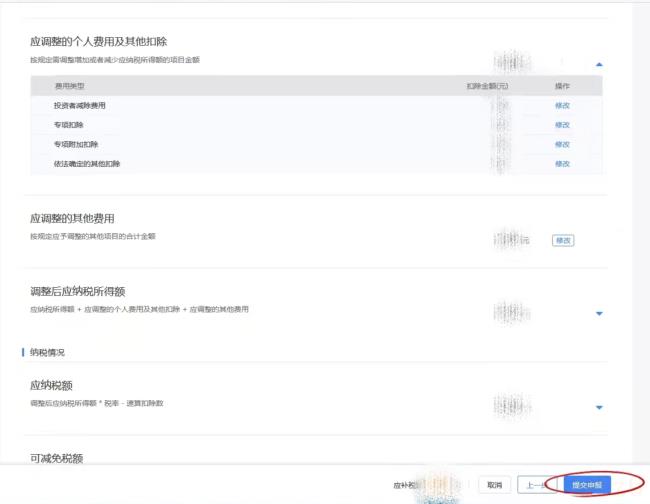Click the 可减免税额 heading

tap(56, 458)
